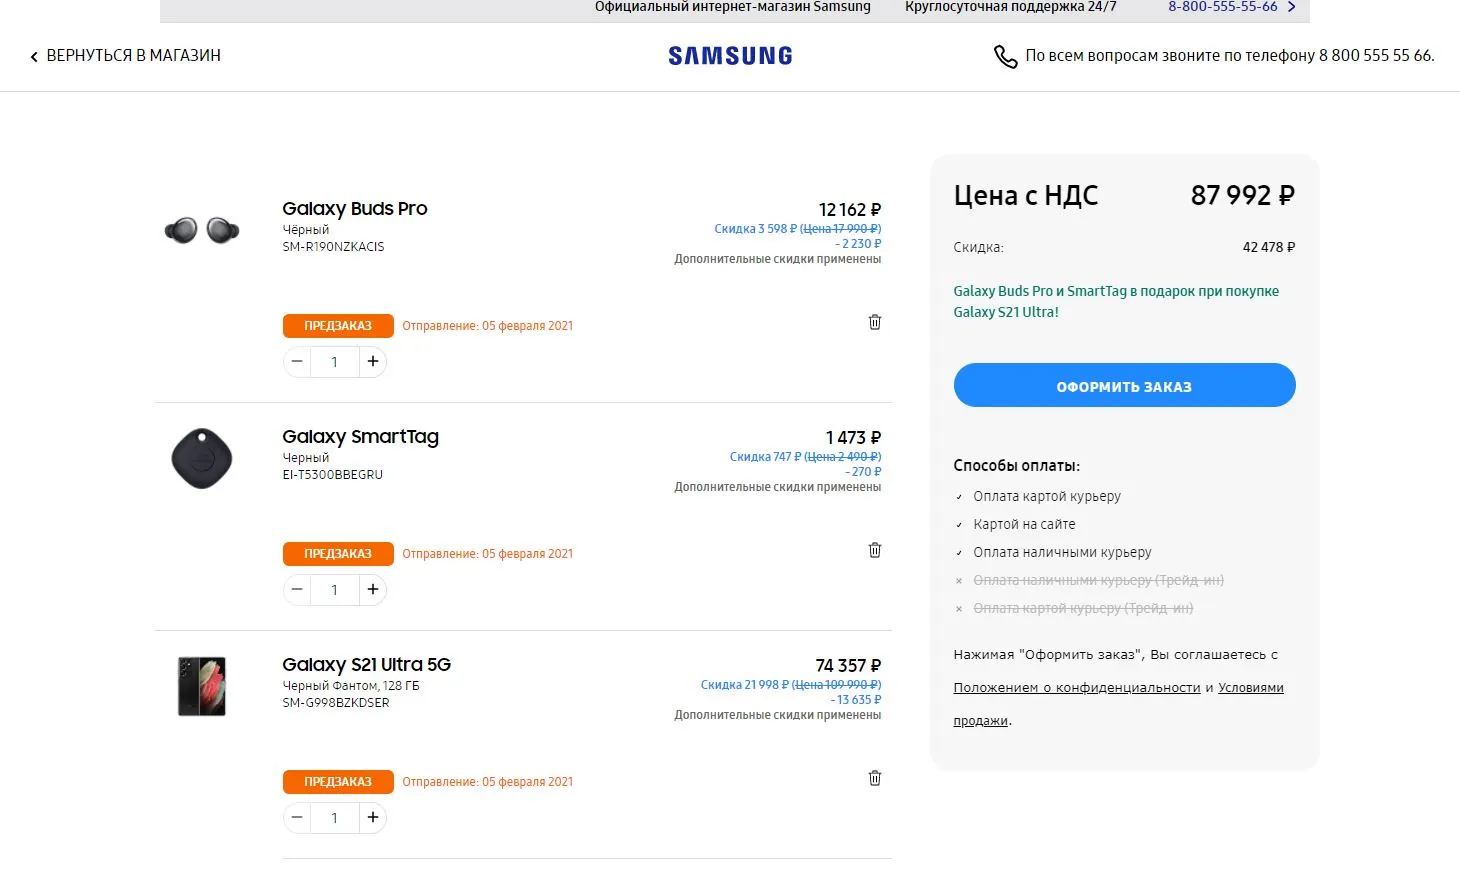Image resolution: width=1460 pixels, height=872 pixels.
Task: Click the Цена с НДС heading
Action: 1026,195
